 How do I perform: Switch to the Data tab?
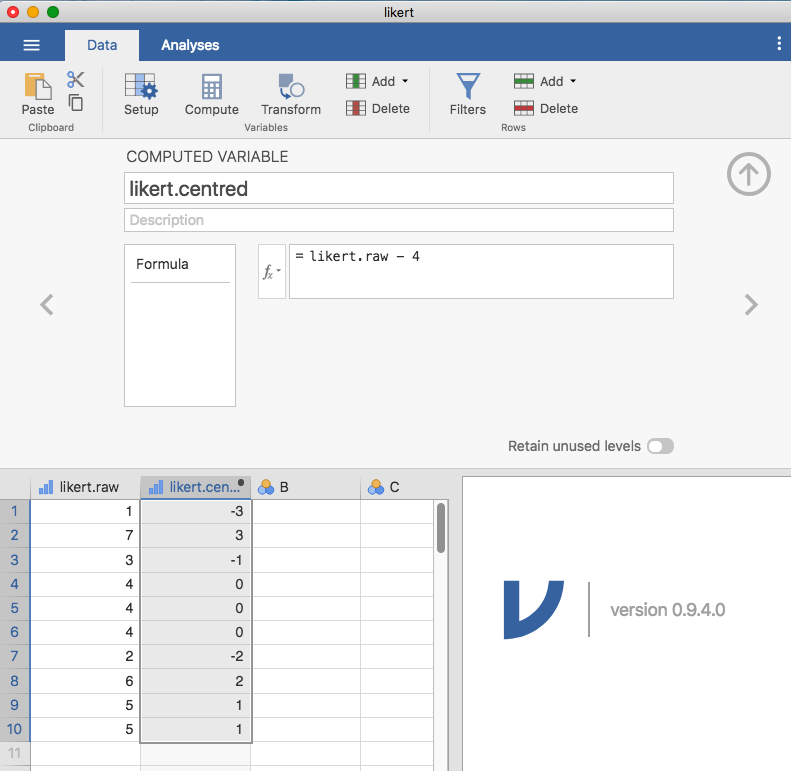click(102, 45)
